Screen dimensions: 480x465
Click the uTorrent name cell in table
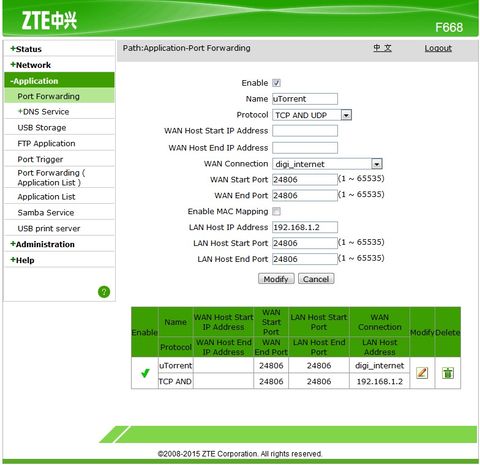[x=175, y=365]
